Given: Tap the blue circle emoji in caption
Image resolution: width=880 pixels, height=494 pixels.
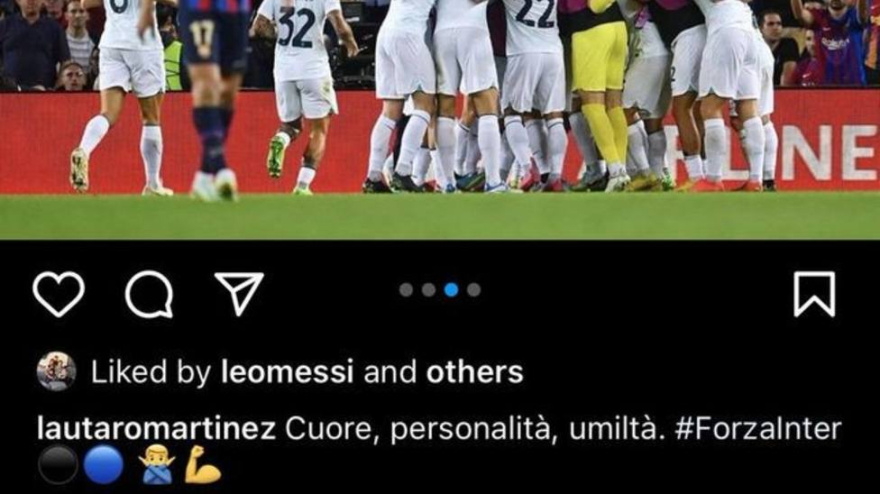Looking at the screenshot, I should tap(103, 465).
